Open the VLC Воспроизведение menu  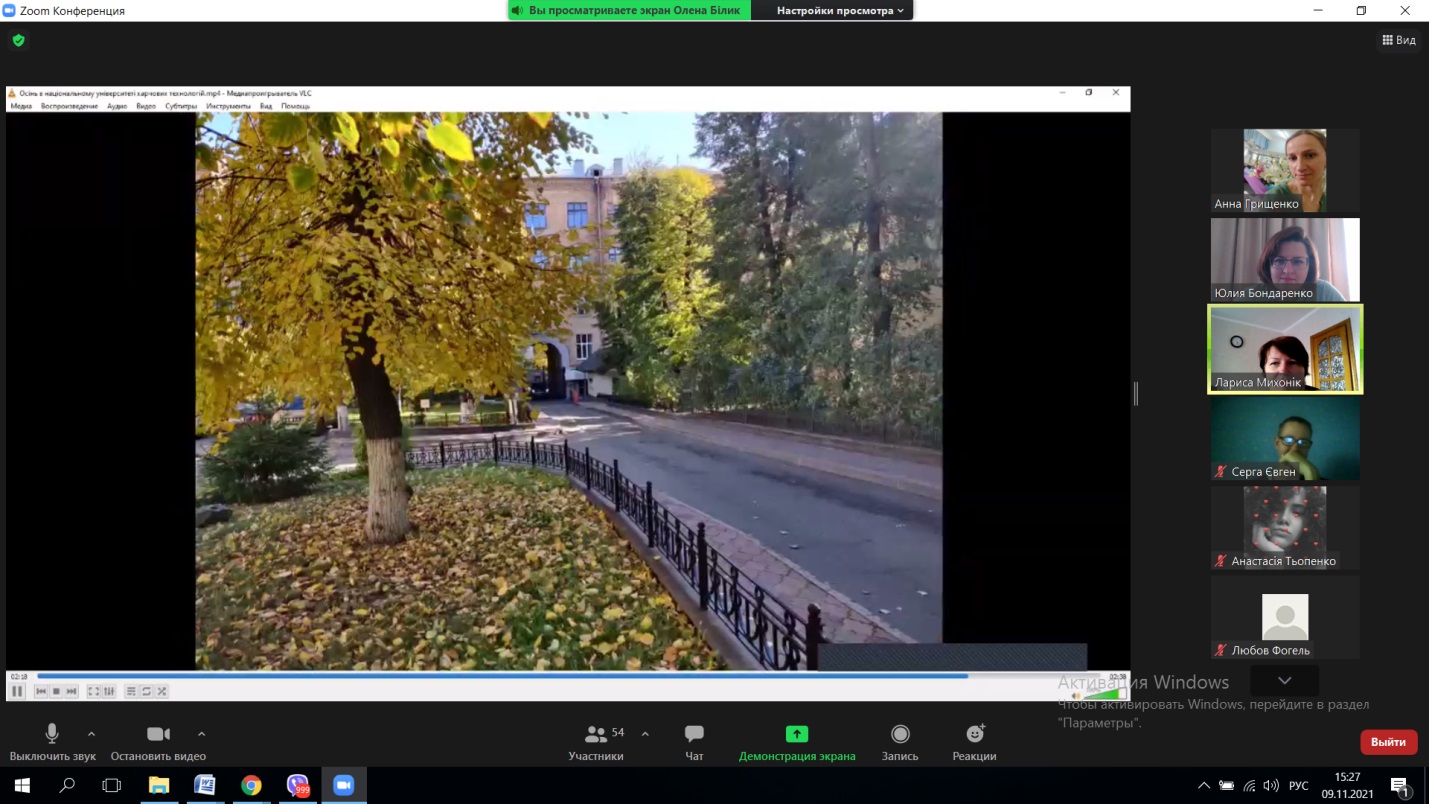pyautogui.click(x=70, y=106)
